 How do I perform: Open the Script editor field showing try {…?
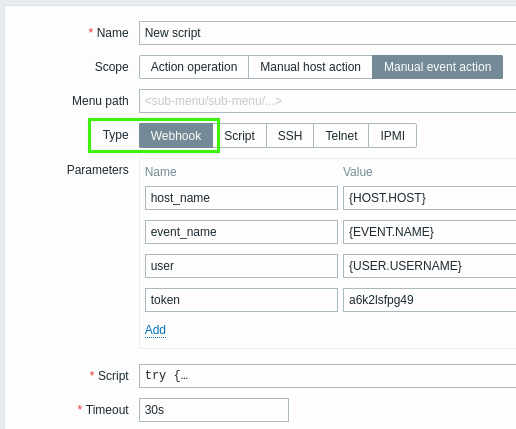coord(328,376)
